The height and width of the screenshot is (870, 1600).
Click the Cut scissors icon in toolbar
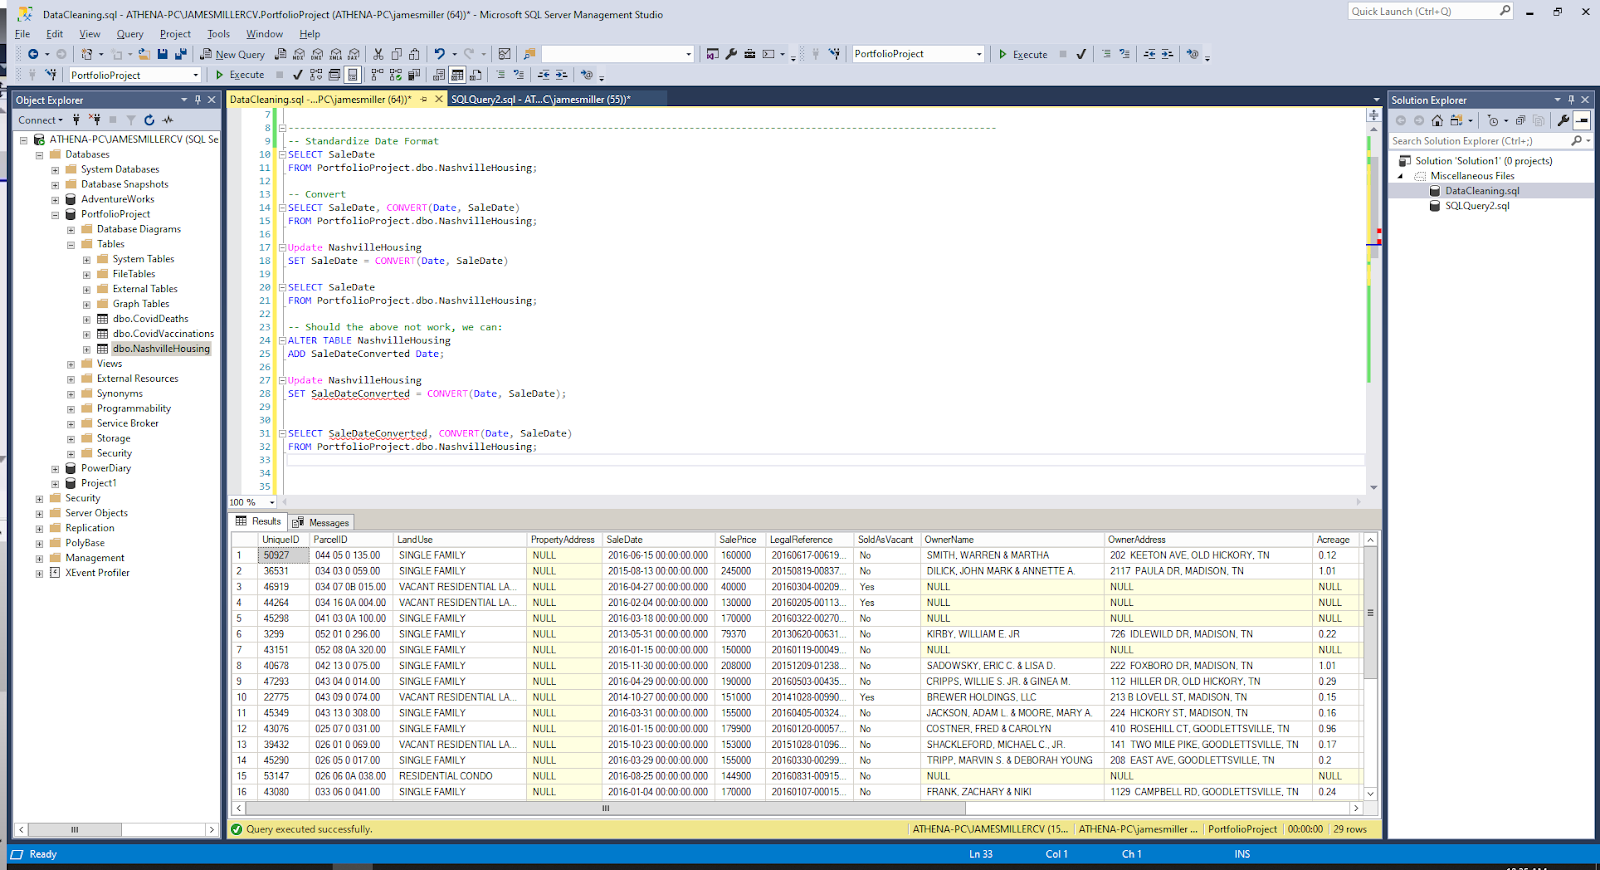coord(378,54)
